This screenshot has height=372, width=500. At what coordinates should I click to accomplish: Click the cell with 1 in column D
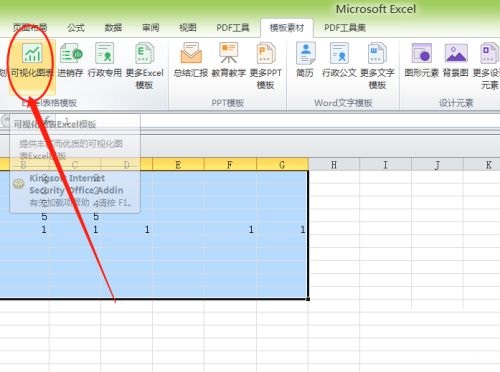(x=127, y=229)
